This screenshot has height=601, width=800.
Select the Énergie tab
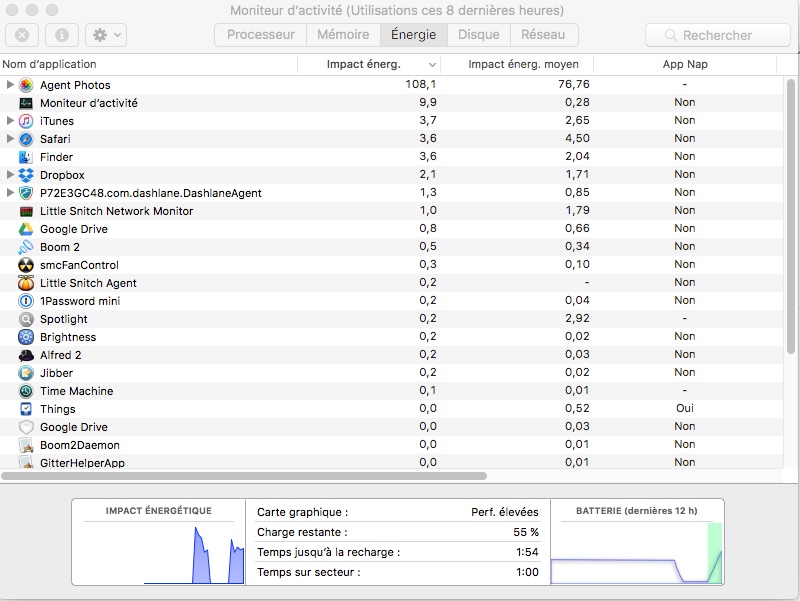pyautogui.click(x=414, y=35)
